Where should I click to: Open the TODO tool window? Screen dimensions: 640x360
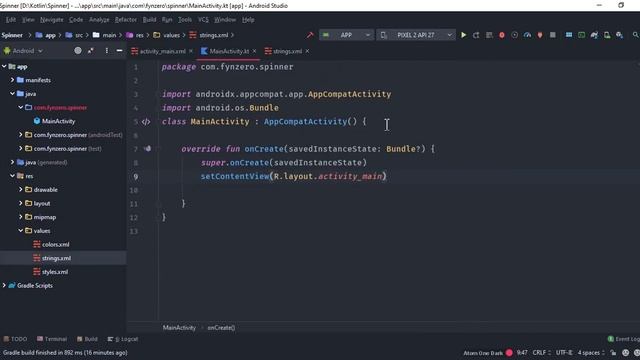(15, 339)
